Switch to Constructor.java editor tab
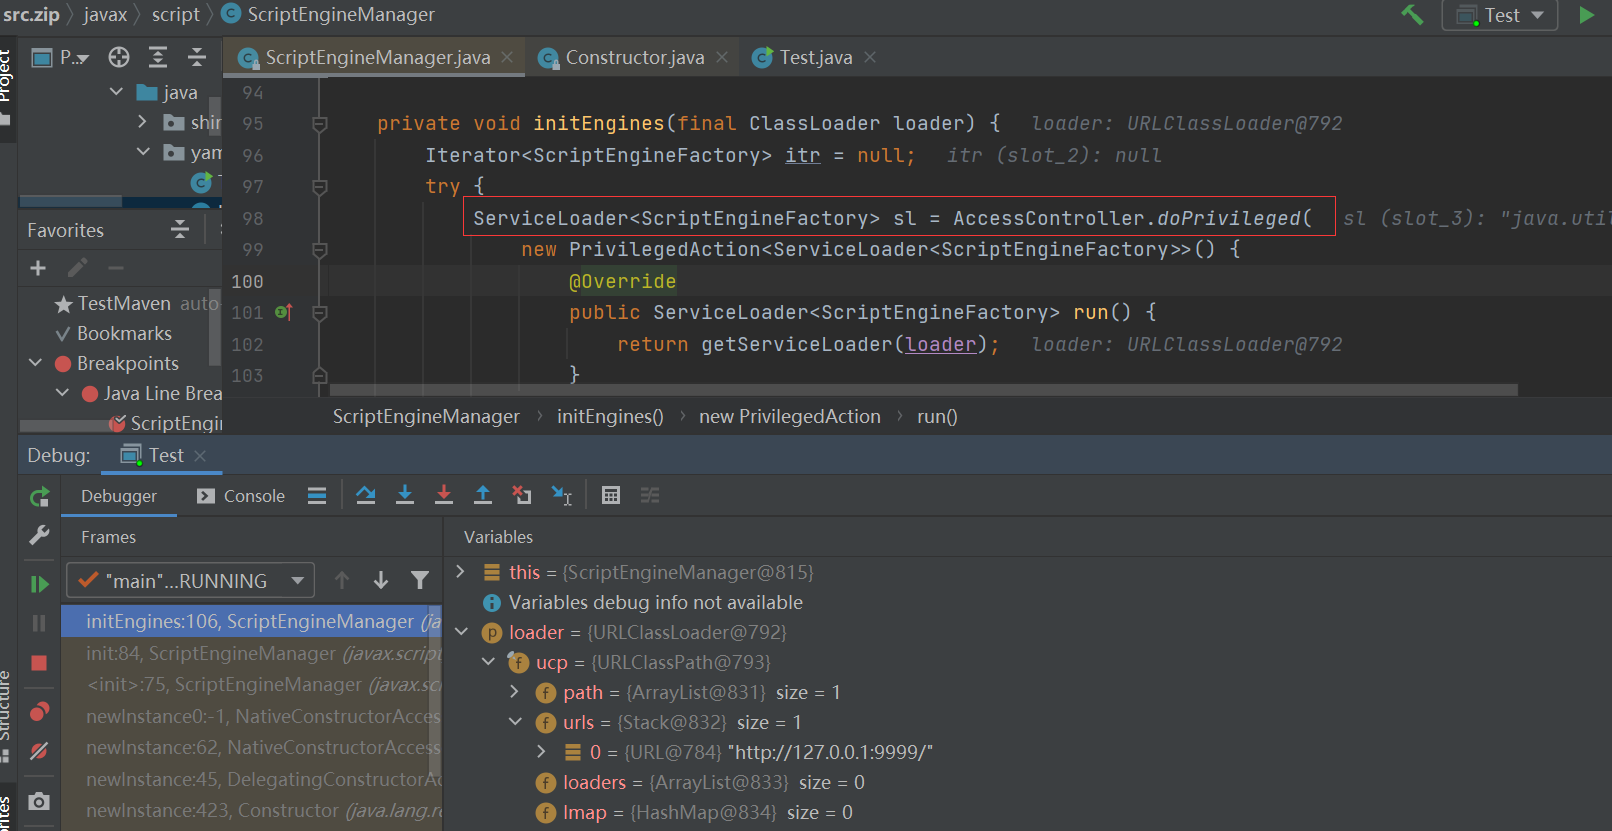The height and width of the screenshot is (831, 1612). (x=634, y=58)
